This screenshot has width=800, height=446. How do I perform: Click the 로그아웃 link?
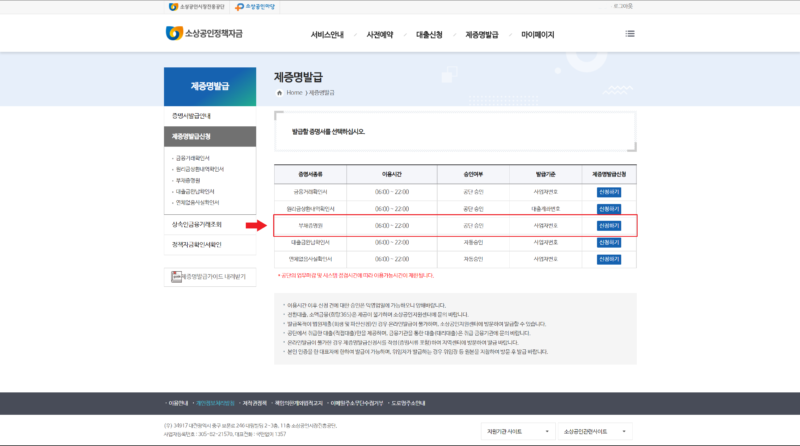click(x=623, y=6)
